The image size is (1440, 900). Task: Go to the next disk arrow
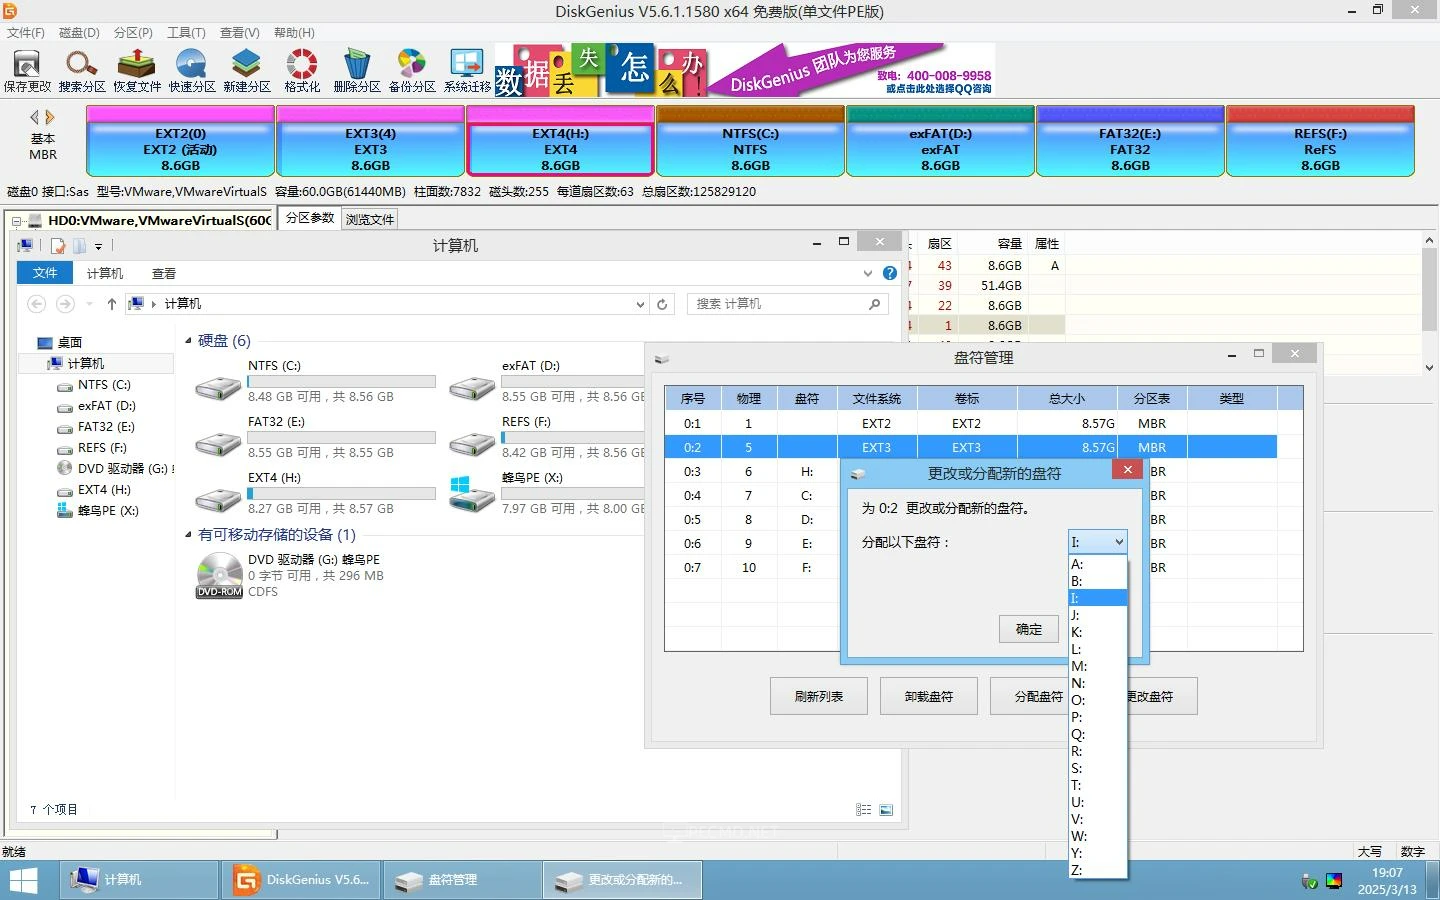click(x=50, y=117)
